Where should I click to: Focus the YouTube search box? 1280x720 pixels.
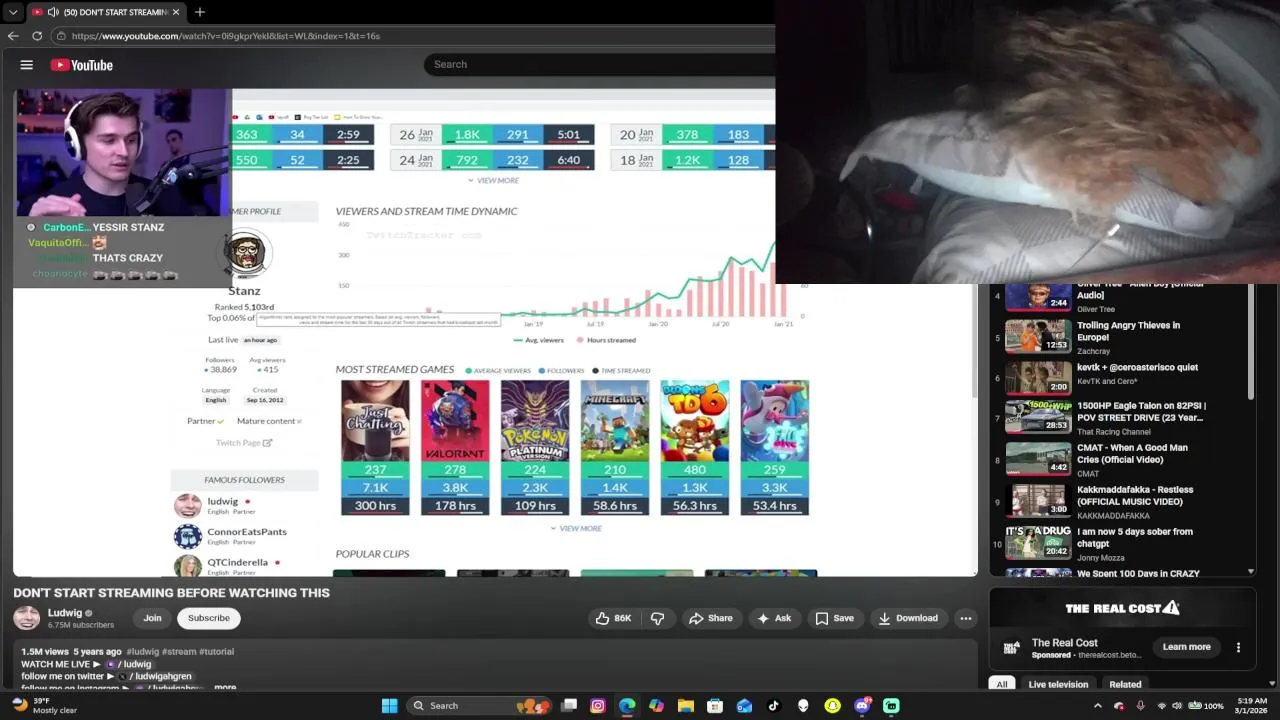coord(600,64)
